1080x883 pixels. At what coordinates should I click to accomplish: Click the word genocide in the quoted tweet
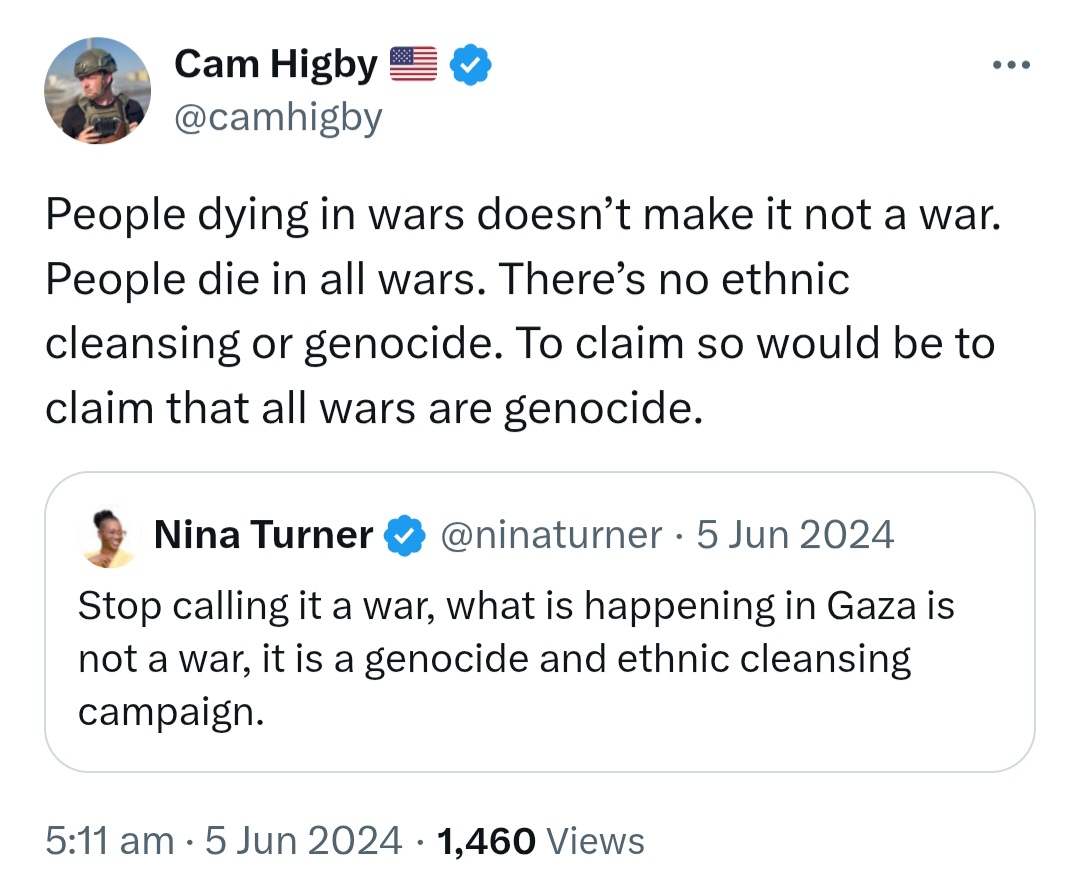(448, 659)
